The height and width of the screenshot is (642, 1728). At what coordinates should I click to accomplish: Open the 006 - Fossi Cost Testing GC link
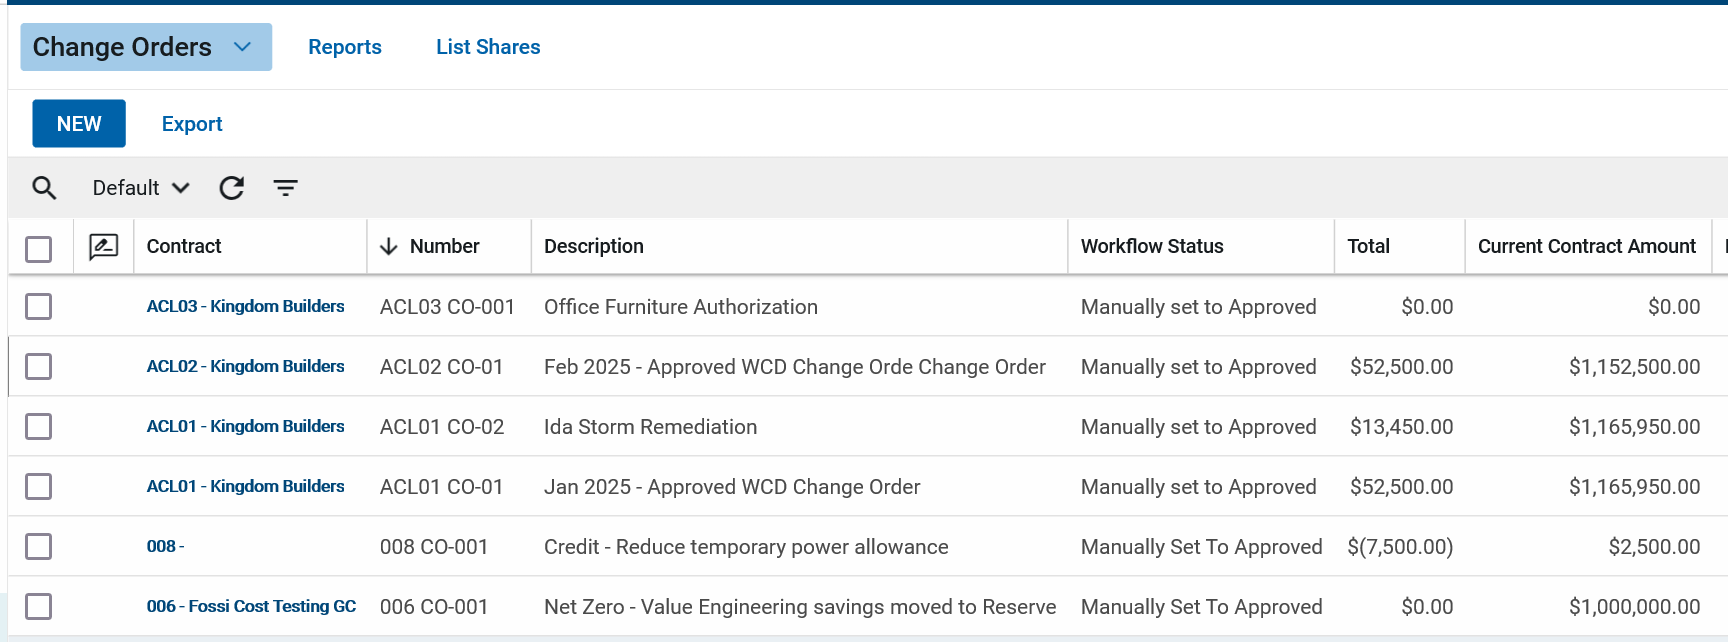pos(251,607)
